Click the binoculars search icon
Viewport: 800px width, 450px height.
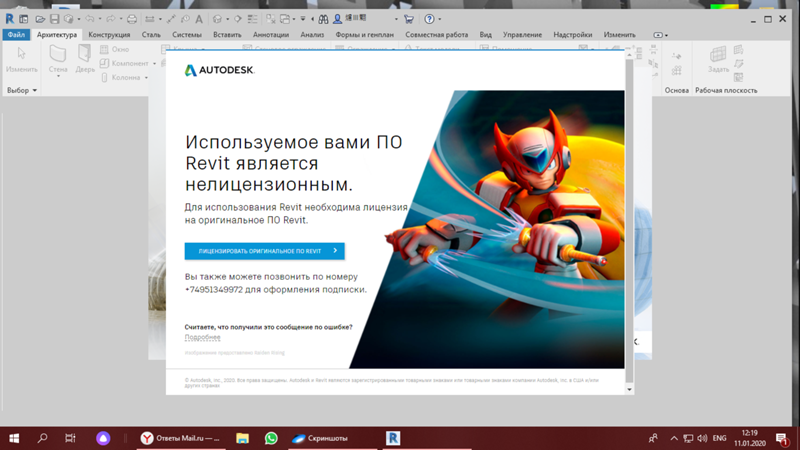click(323, 19)
